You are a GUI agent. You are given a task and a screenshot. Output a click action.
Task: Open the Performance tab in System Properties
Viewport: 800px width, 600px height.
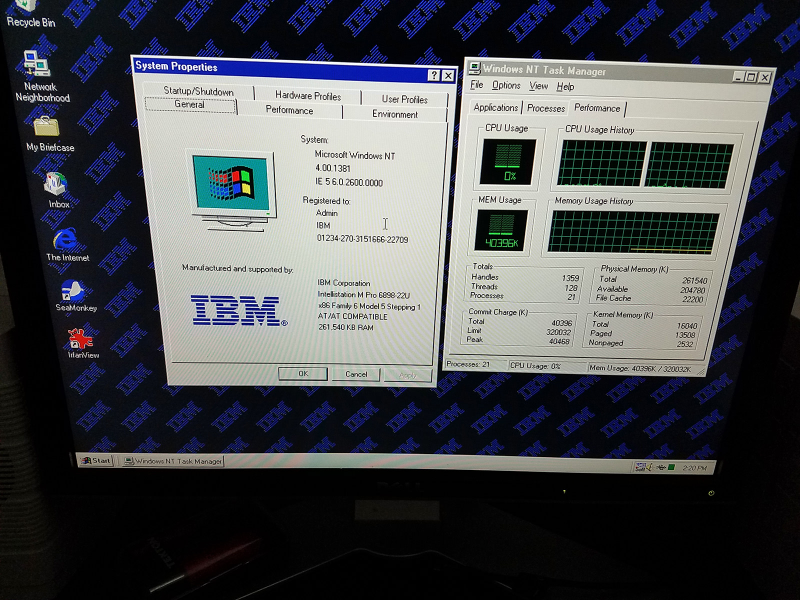point(289,110)
